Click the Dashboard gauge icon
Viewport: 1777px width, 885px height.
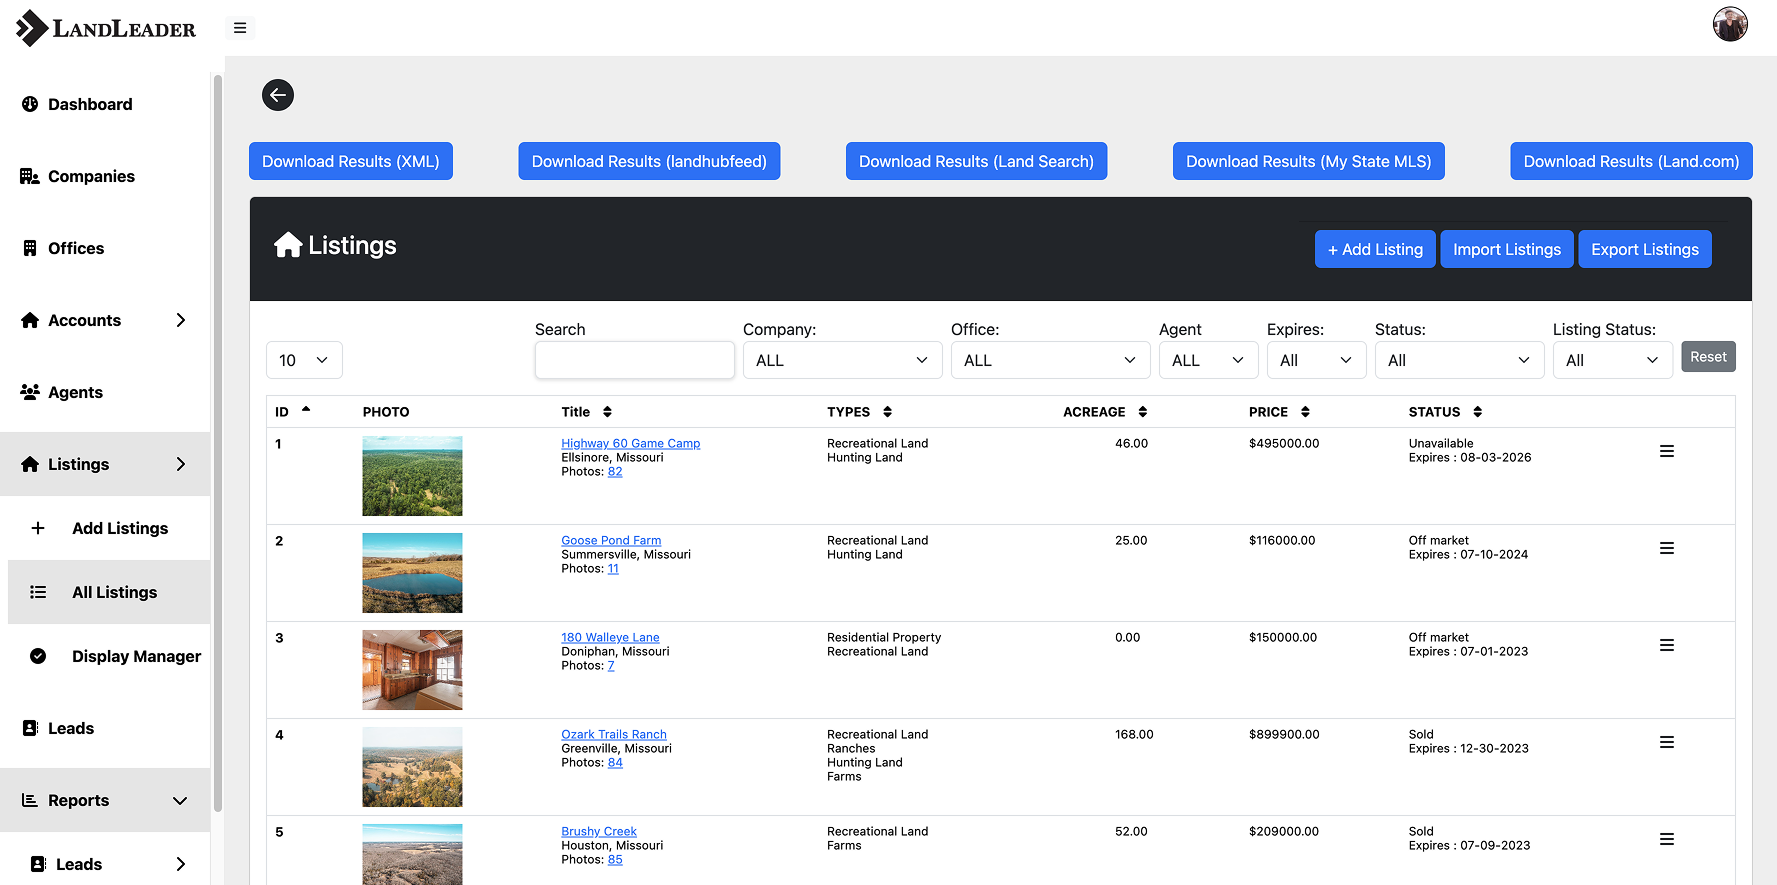click(30, 104)
